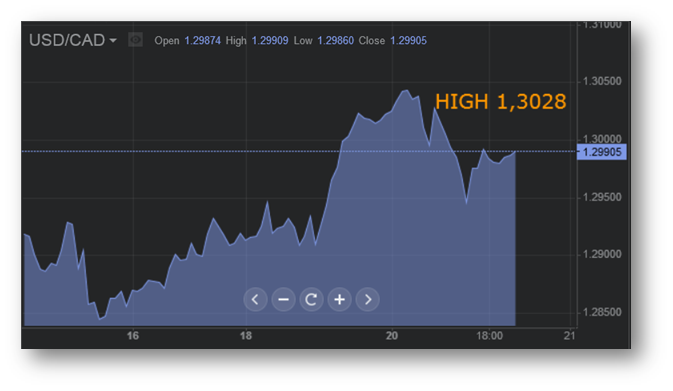673x391 pixels.
Task: Click the Open value 1.29874
Action: [203, 41]
